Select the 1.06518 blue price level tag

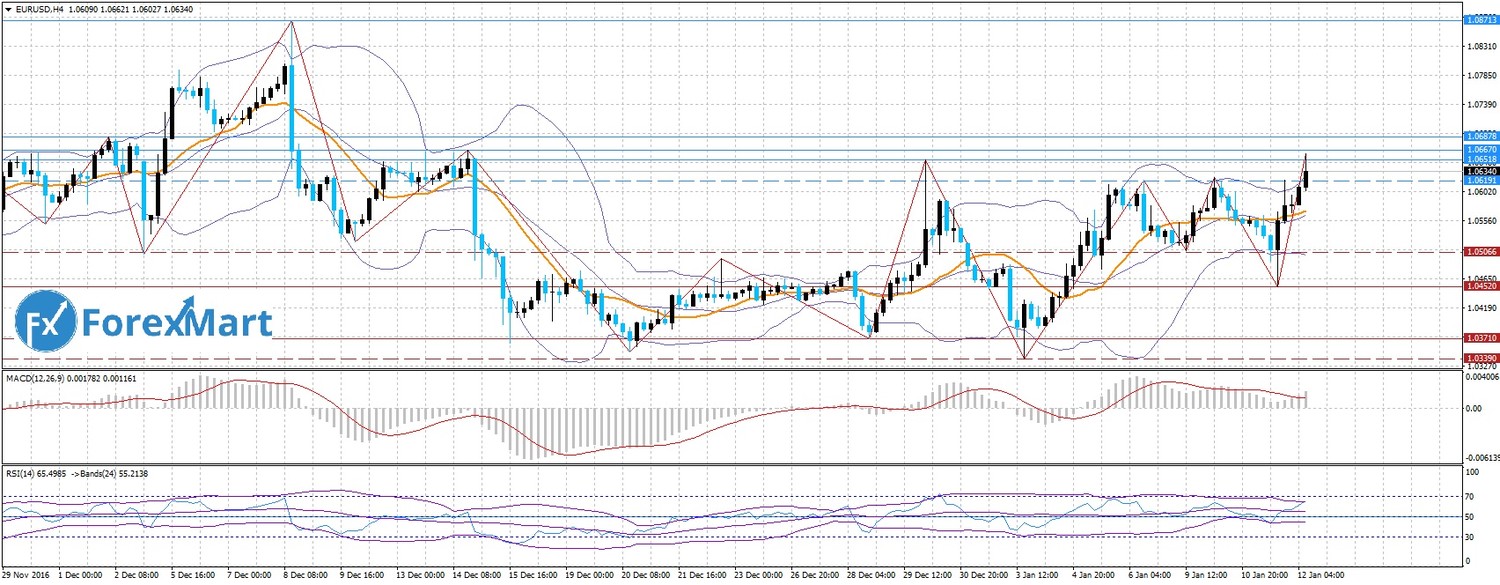click(x=1480, y=159)
